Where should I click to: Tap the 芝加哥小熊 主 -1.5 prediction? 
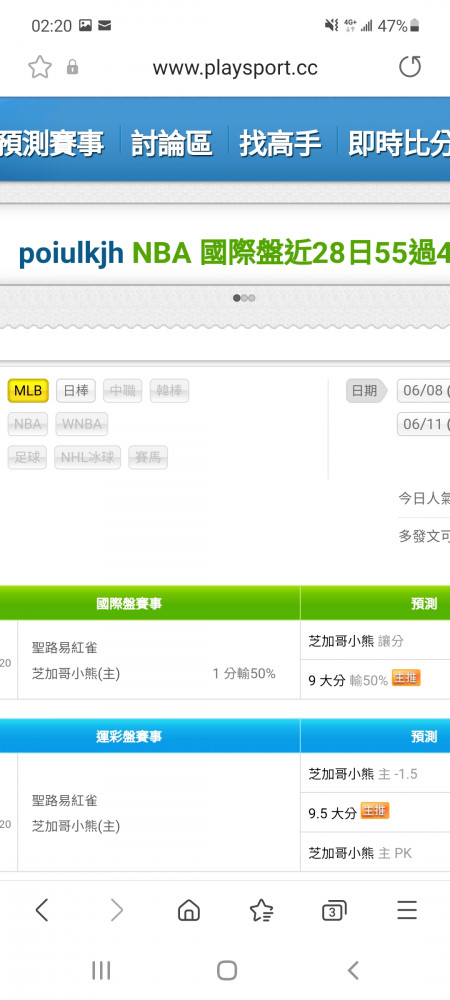click(x=363, y=774)
